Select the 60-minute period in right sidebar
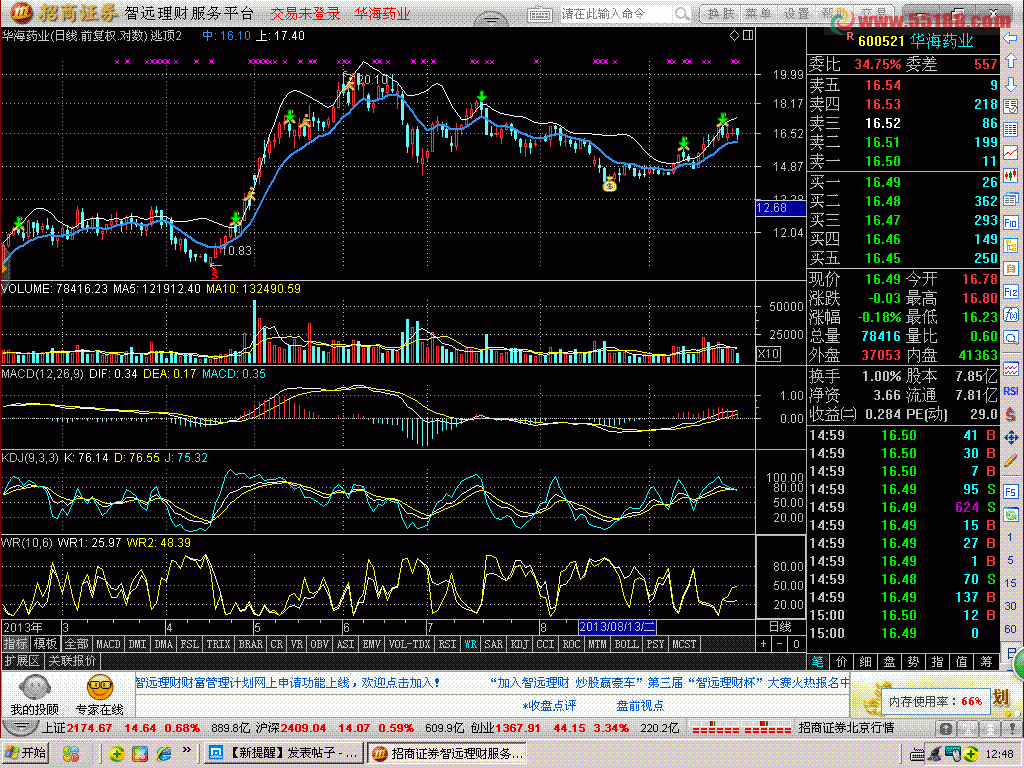Image resolution: width=1024 pixels, height=768 pixels. pos(1011,629)
